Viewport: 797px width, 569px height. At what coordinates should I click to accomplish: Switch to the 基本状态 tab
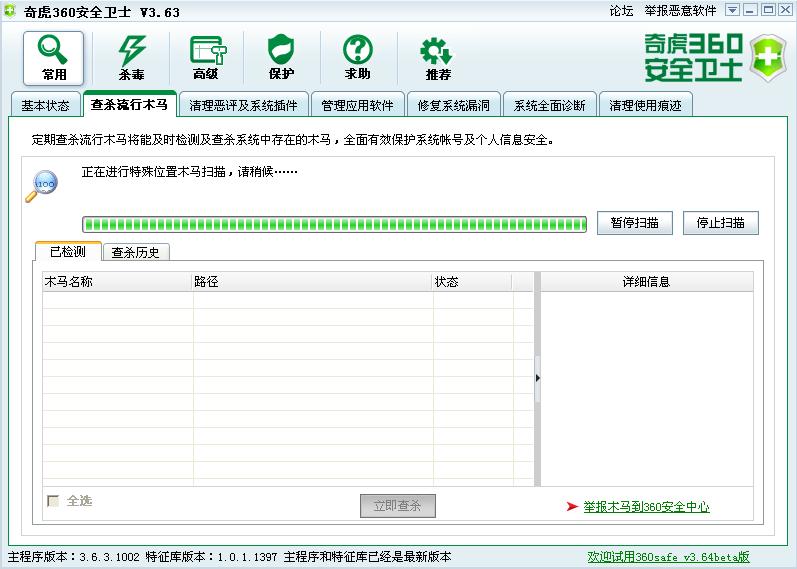45,105
